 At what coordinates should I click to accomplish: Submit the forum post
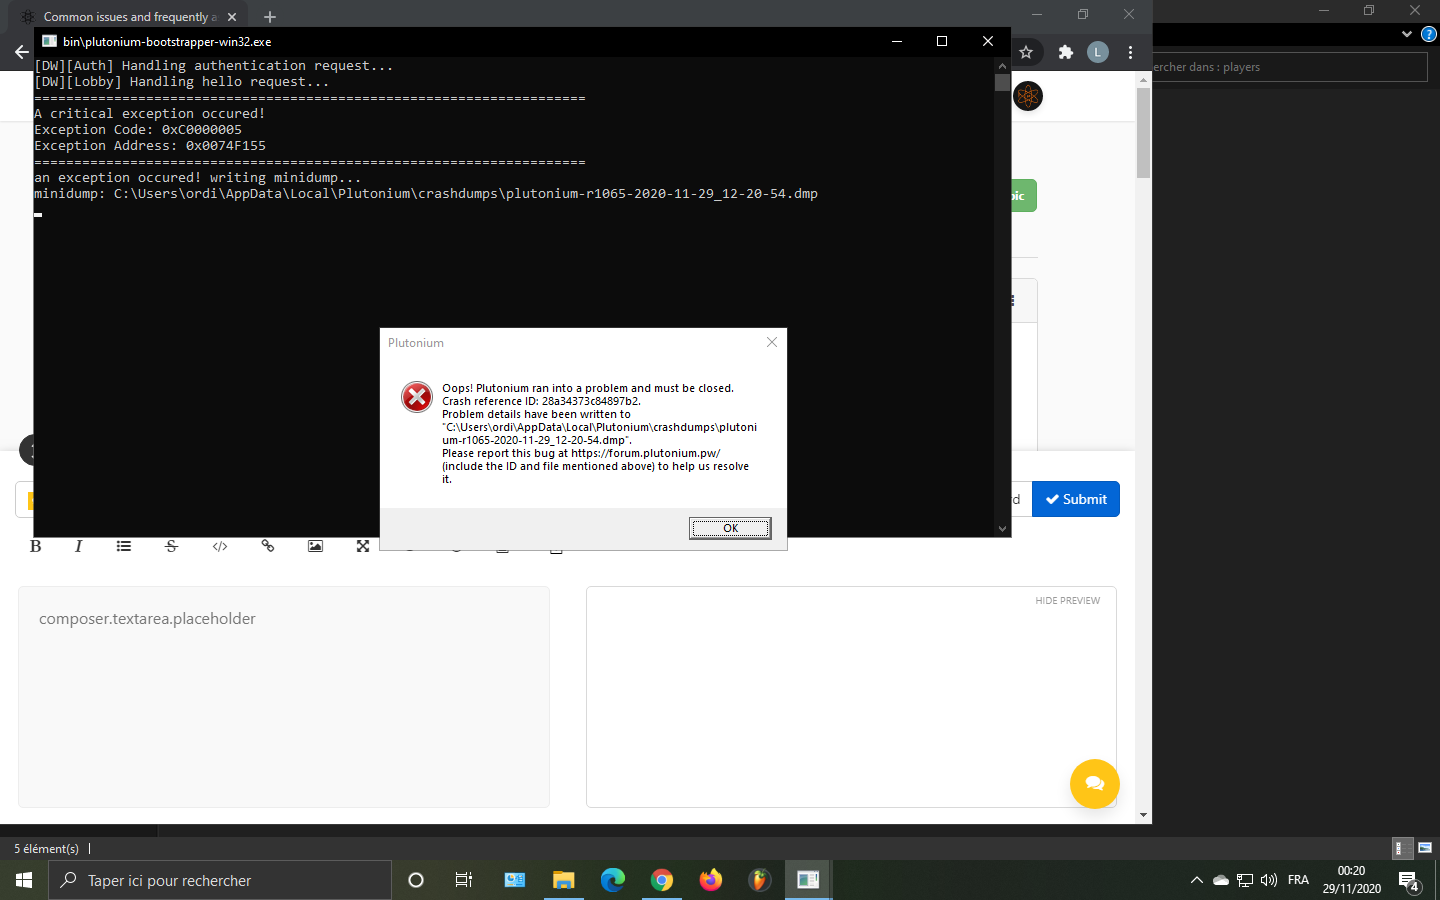pyautogui.click(x=1076, y=499)
